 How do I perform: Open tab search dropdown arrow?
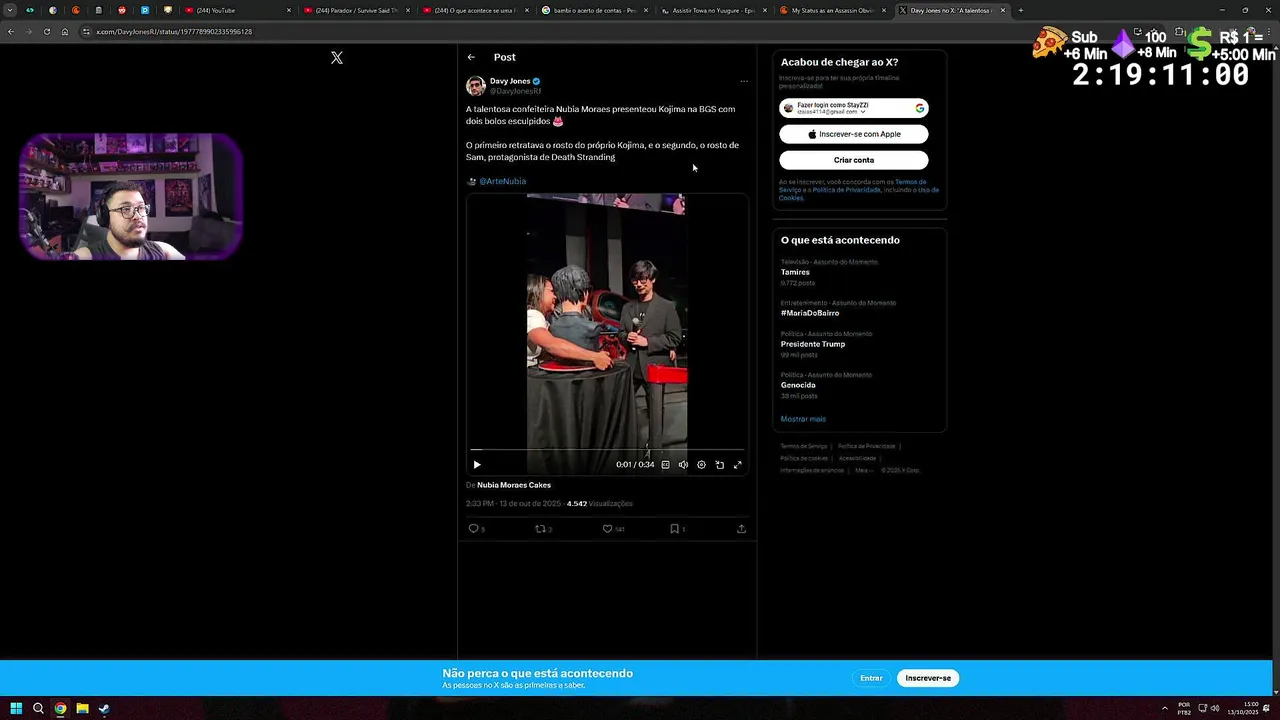pos(10,10)
